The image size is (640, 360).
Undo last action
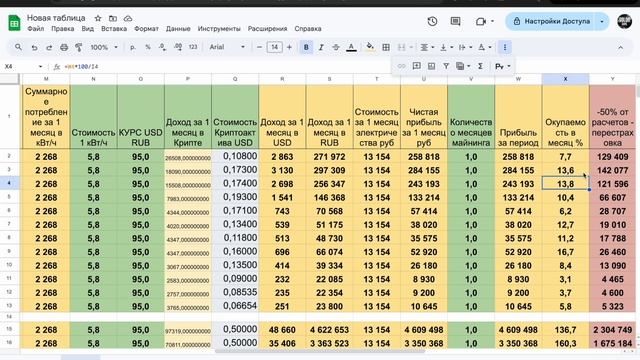pos(34,47)
